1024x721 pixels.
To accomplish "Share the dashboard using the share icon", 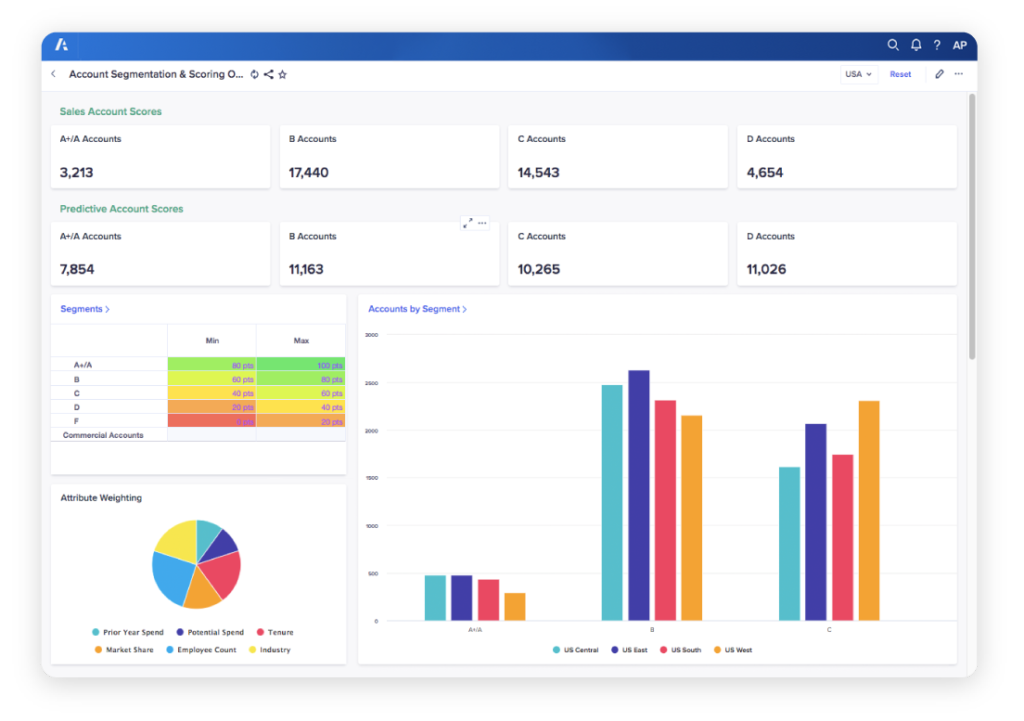I will pyautogui.click(x=268, y=74).
